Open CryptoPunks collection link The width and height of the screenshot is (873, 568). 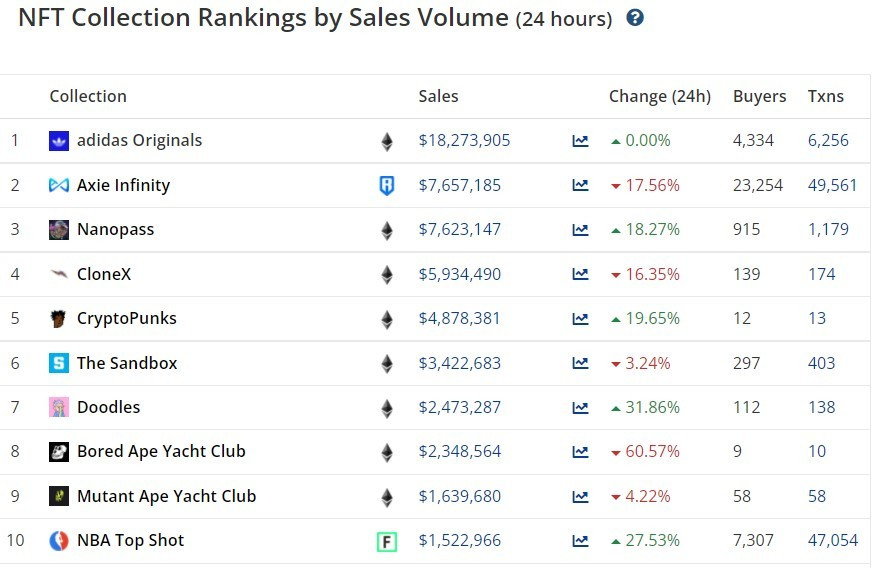click(x=127, y=319)
